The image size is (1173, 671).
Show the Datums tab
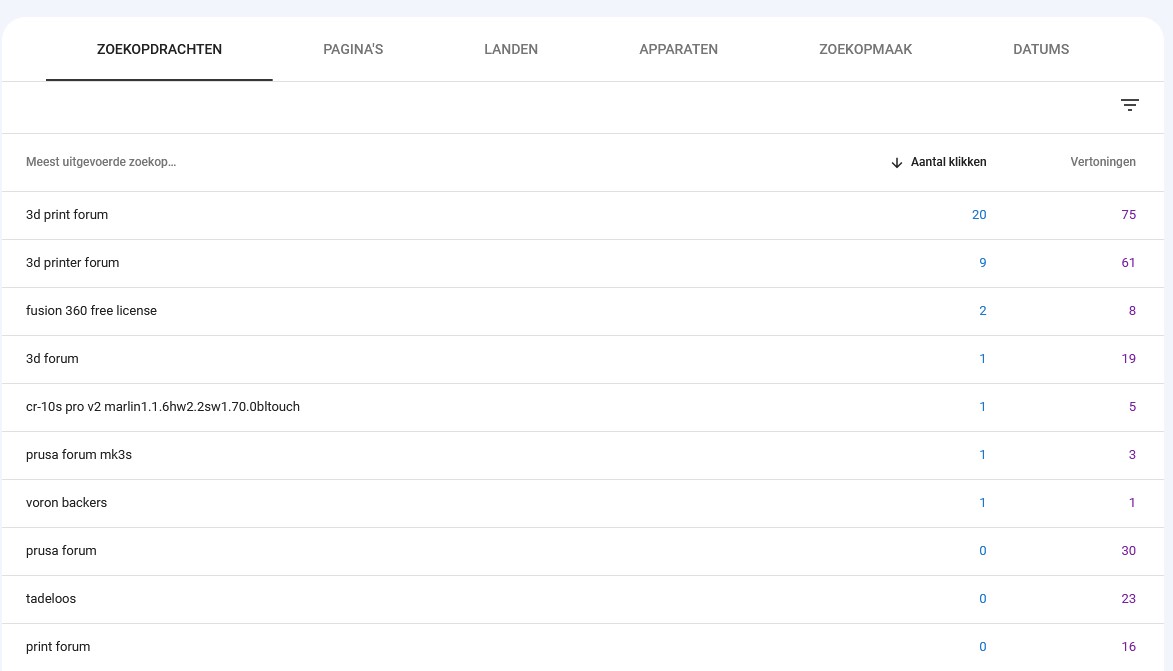click(x=1041, y=49)
